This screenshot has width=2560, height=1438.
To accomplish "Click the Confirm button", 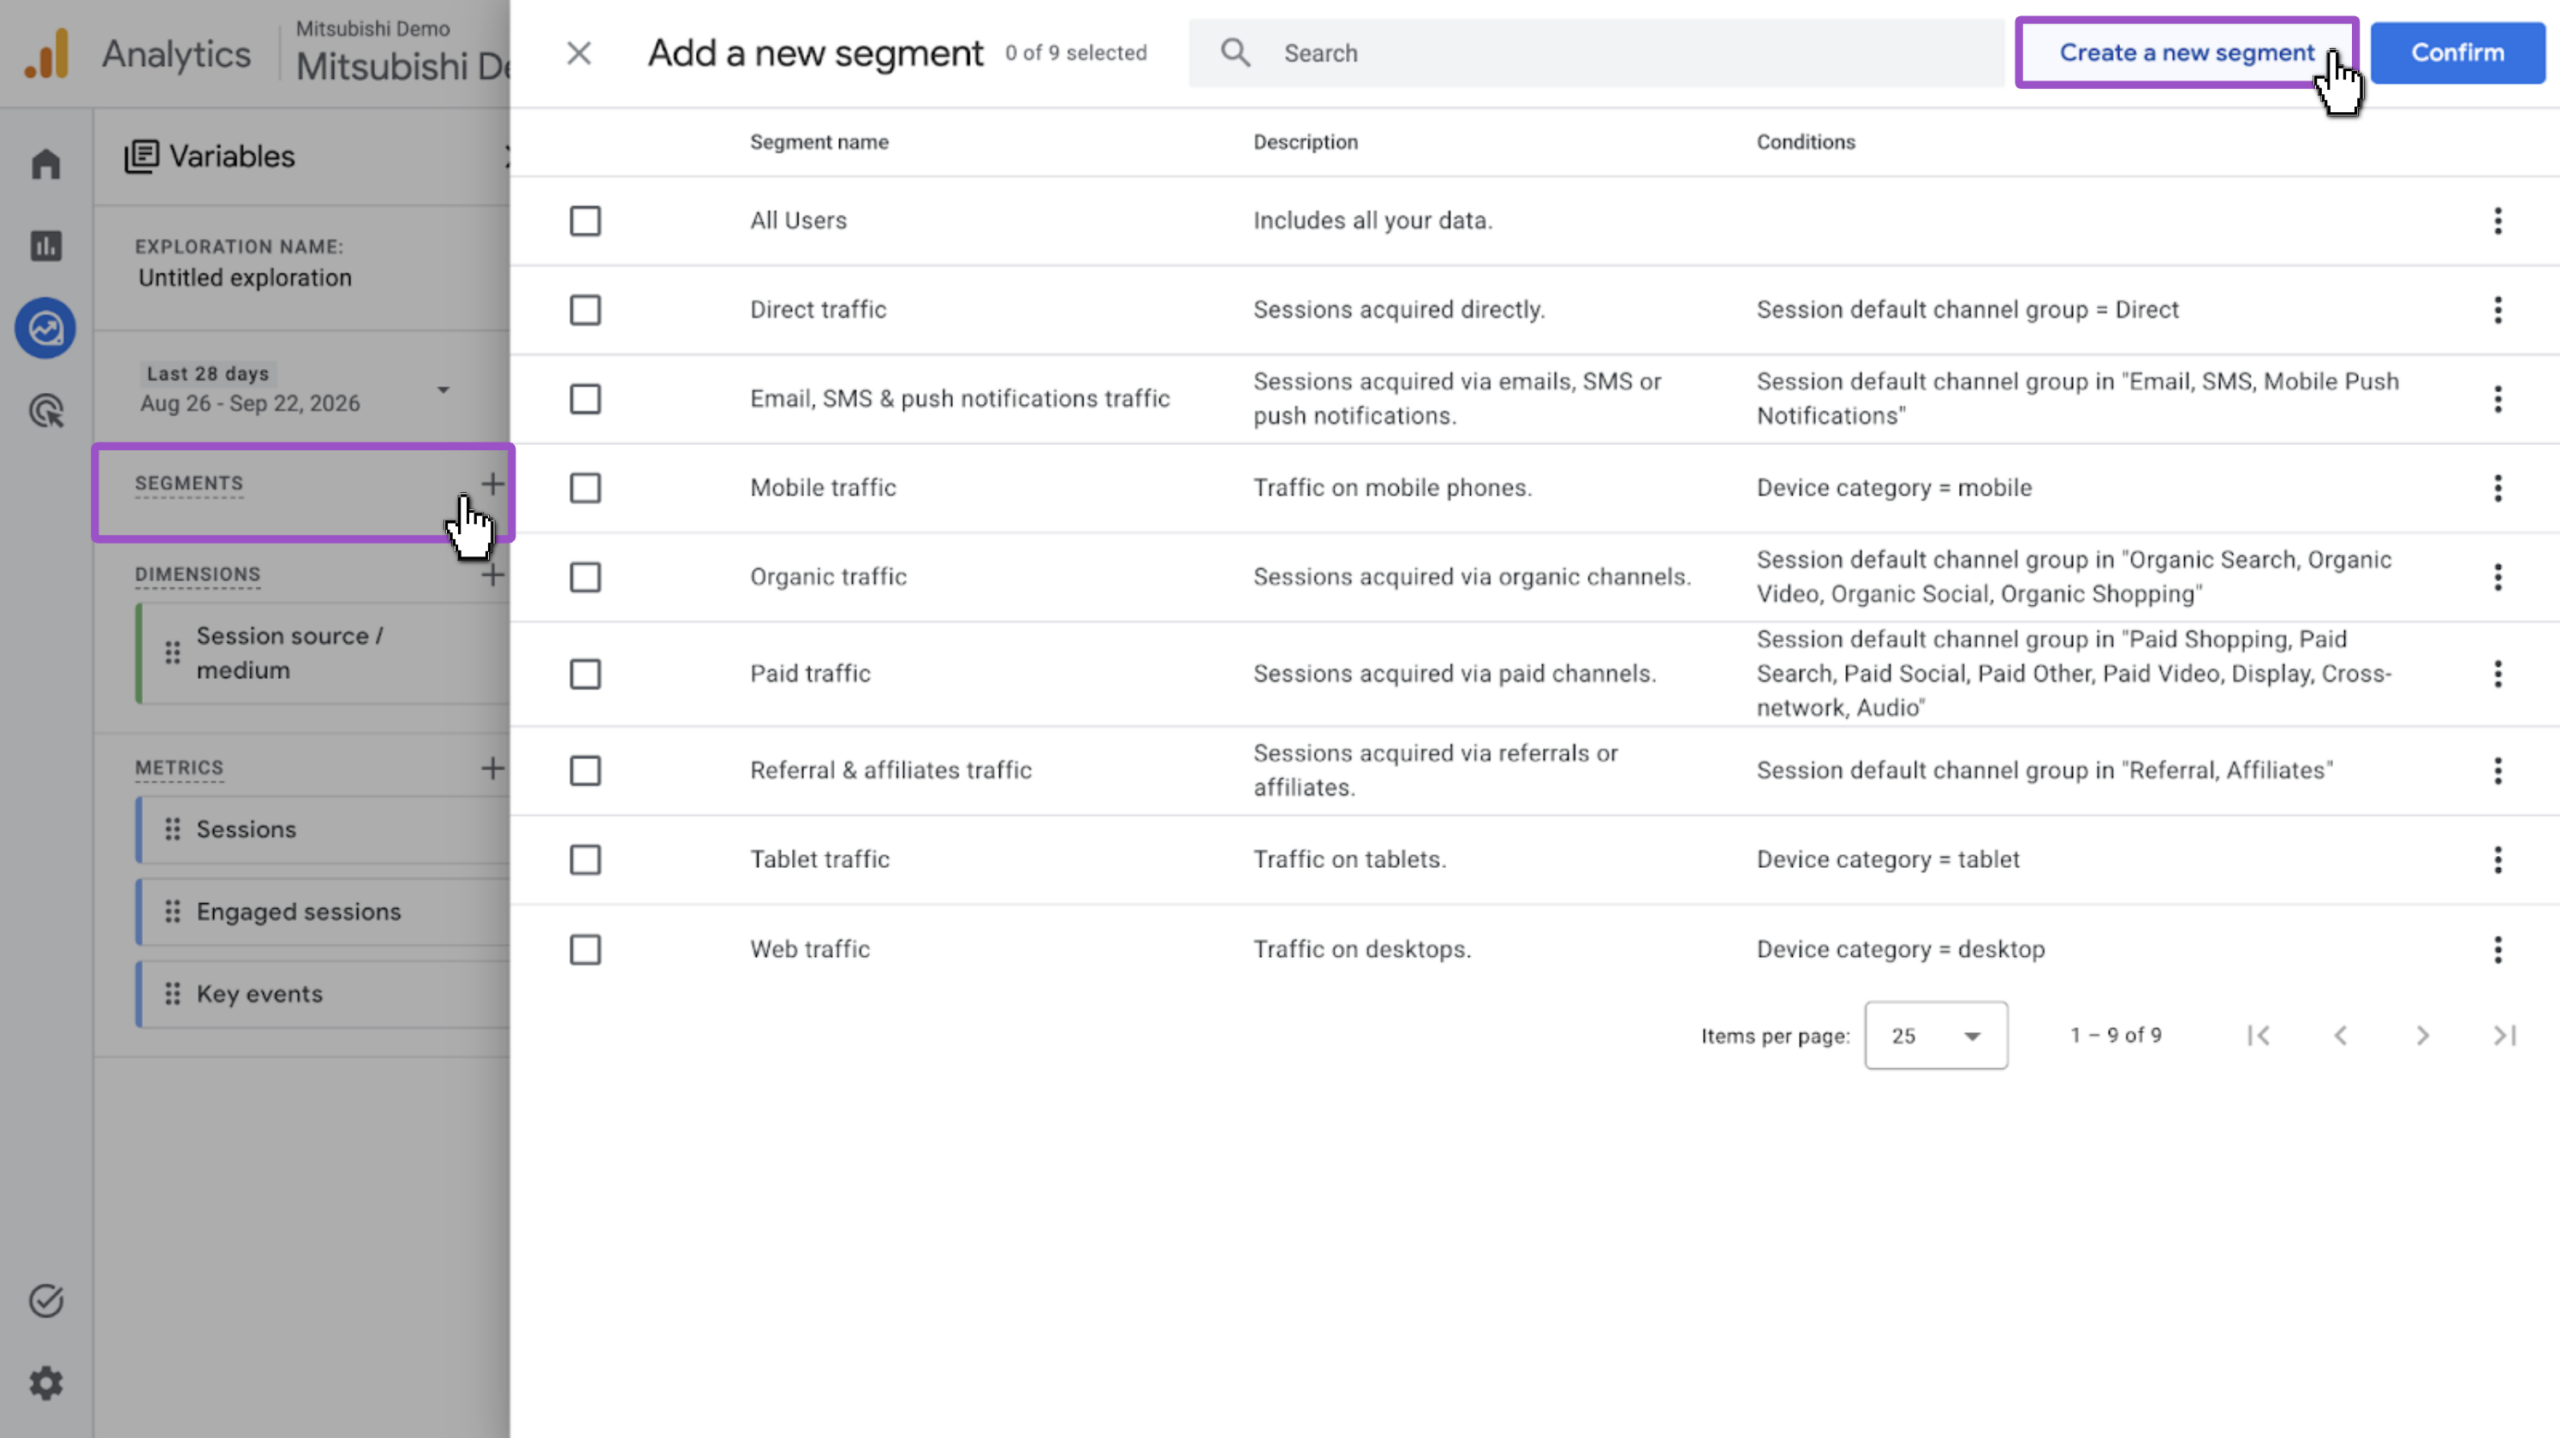I will (x=2458, y=53).
